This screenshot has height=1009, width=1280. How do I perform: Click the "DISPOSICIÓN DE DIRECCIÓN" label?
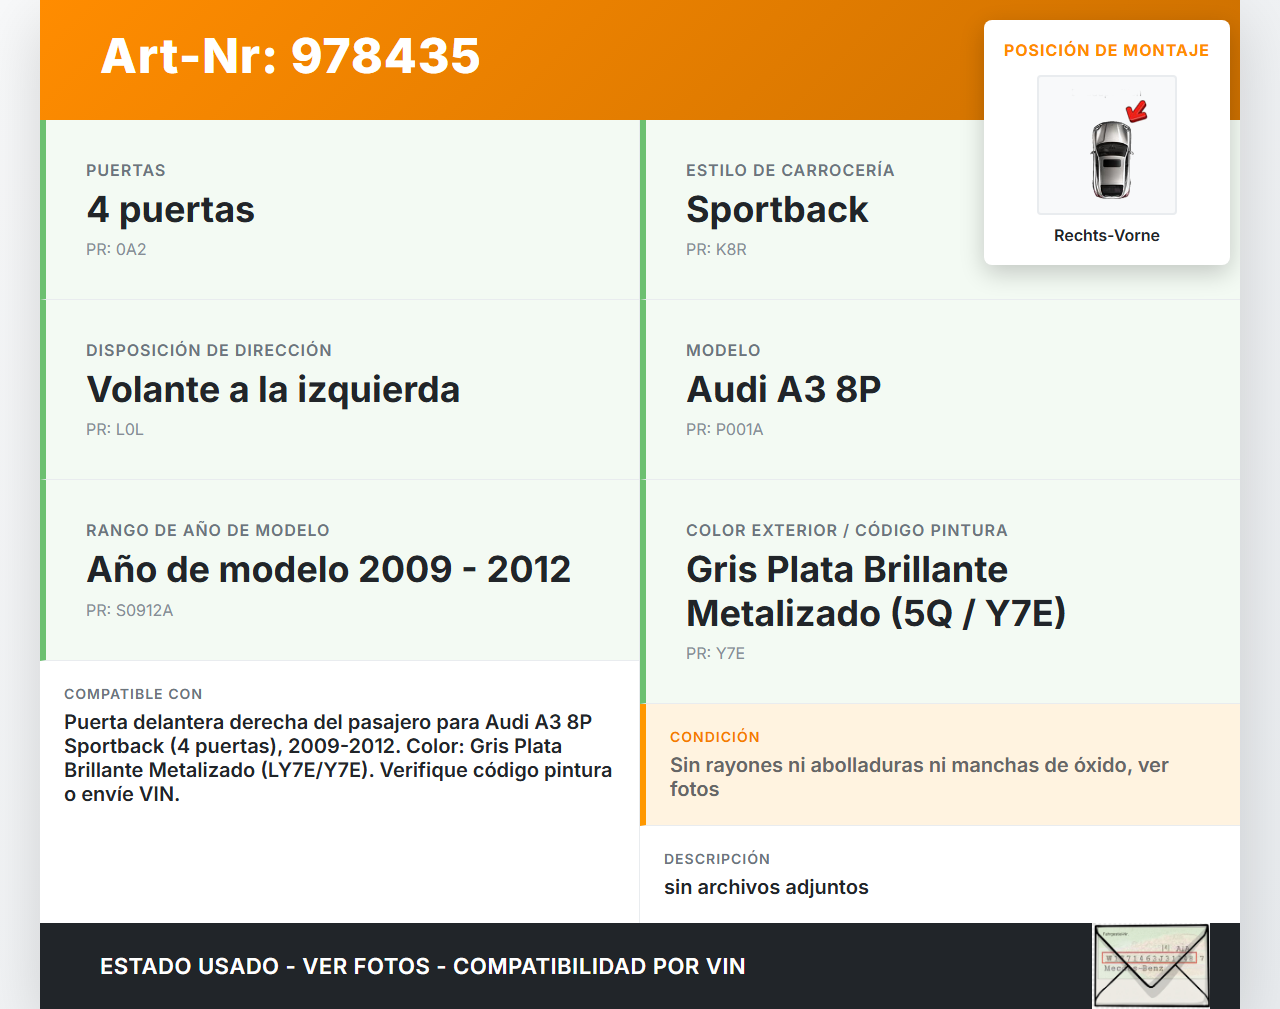[209, 350]
